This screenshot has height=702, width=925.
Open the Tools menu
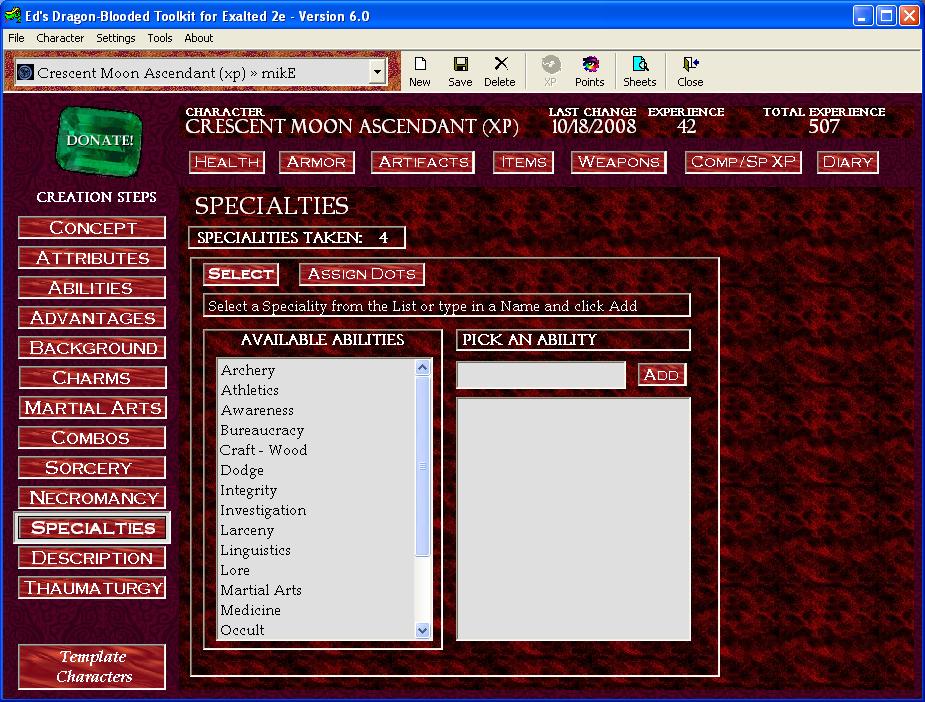(x=160, y=38)
